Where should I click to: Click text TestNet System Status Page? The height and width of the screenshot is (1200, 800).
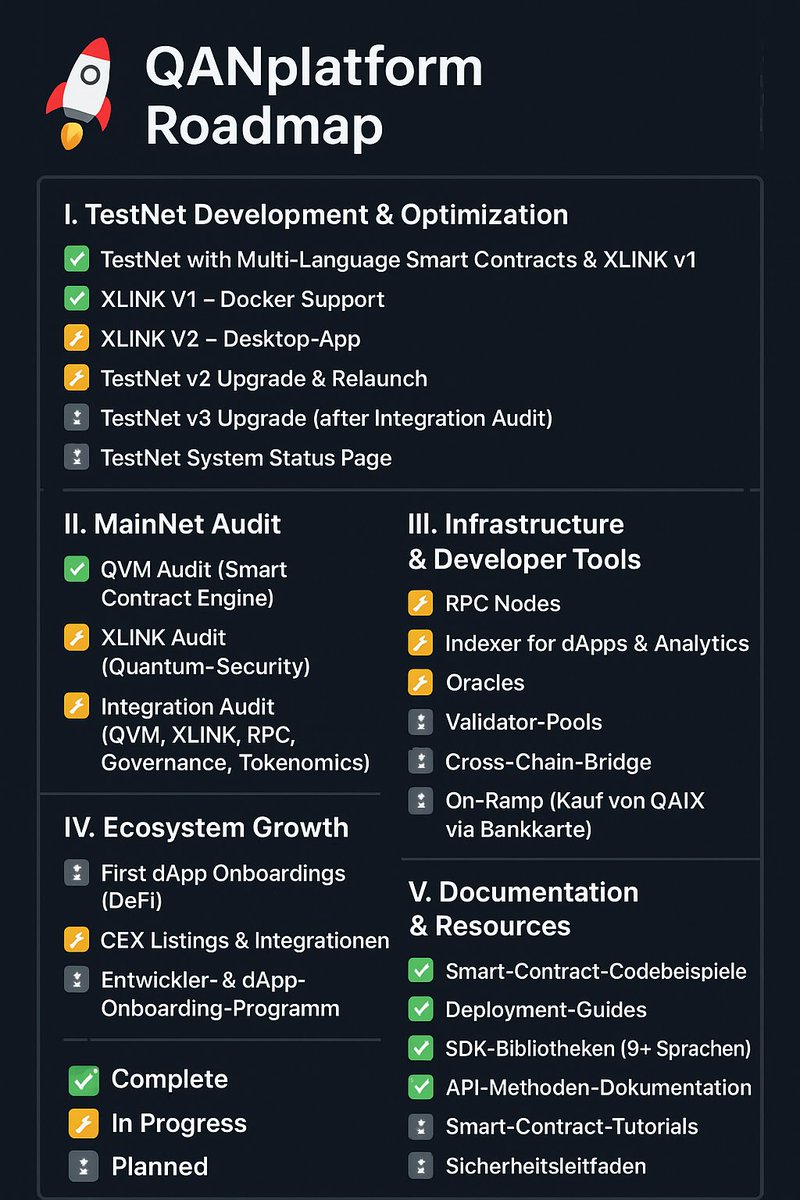[246, 458]
